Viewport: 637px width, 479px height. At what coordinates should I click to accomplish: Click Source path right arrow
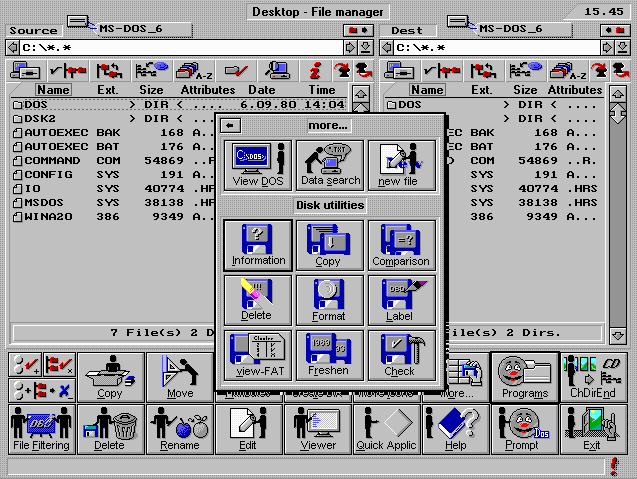click(350, 48)
